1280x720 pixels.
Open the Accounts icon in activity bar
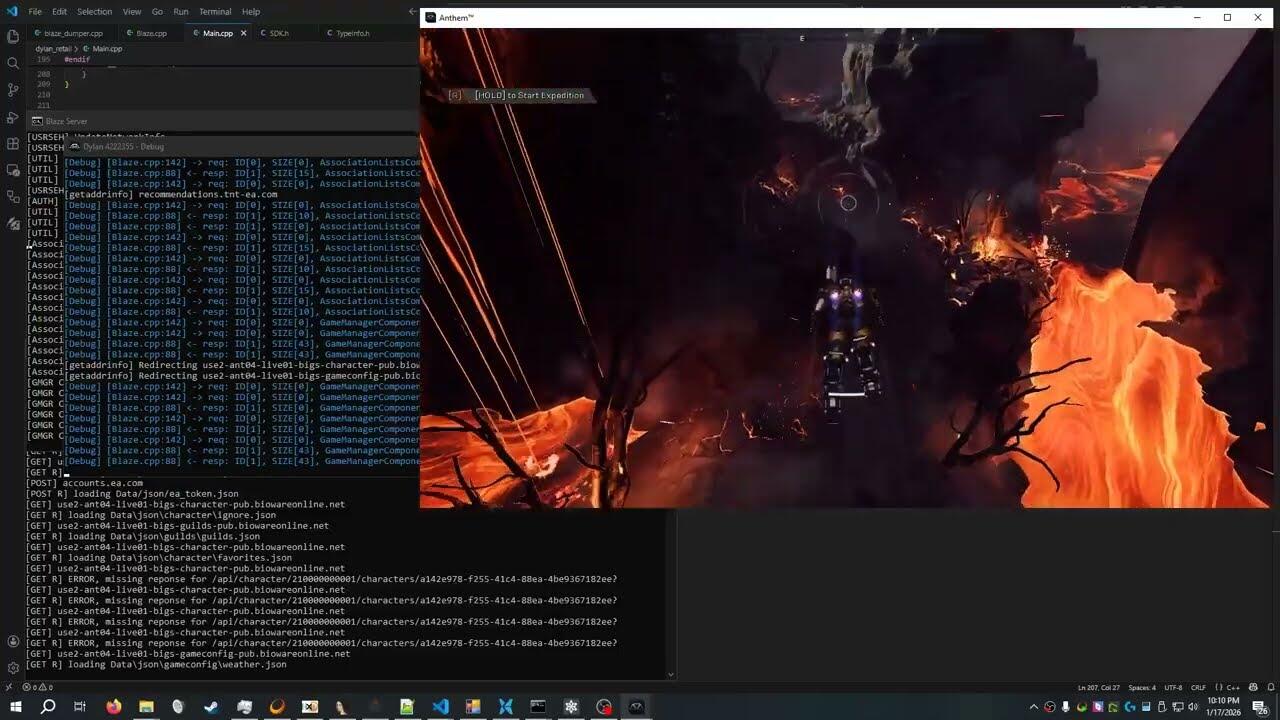[13, 641]
